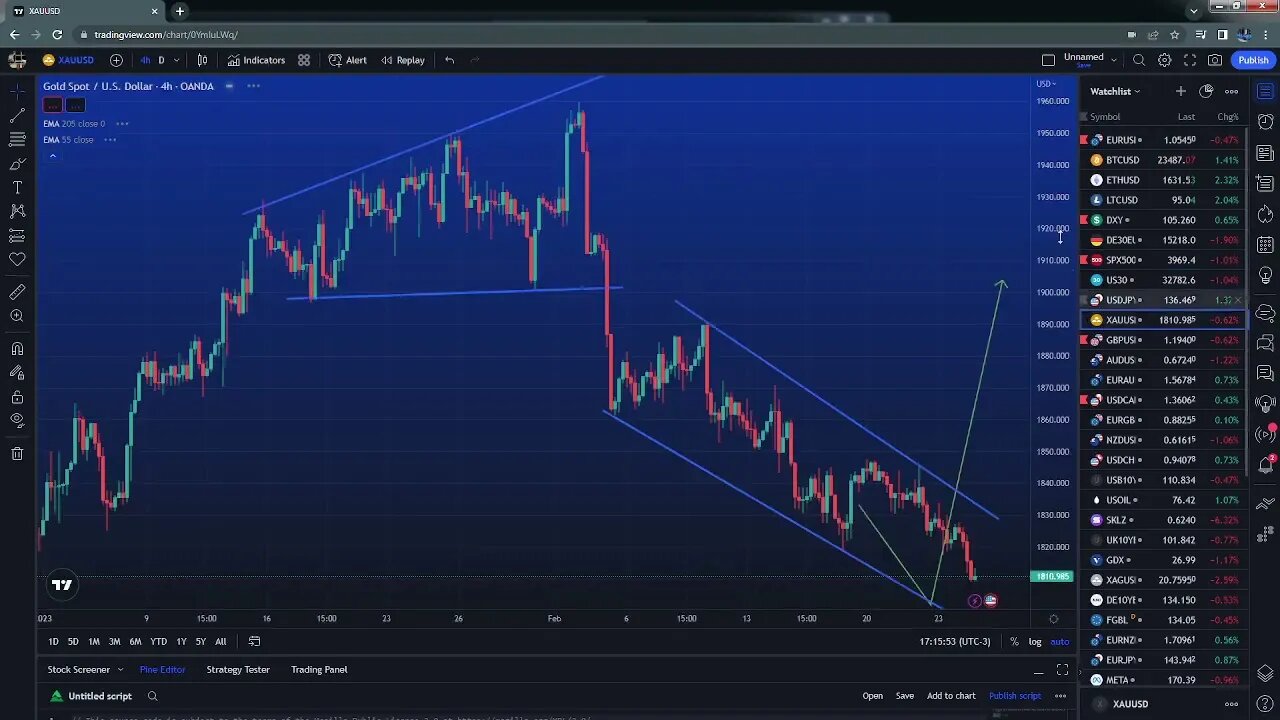Click the Publish script link

[x=1015, y=696]
